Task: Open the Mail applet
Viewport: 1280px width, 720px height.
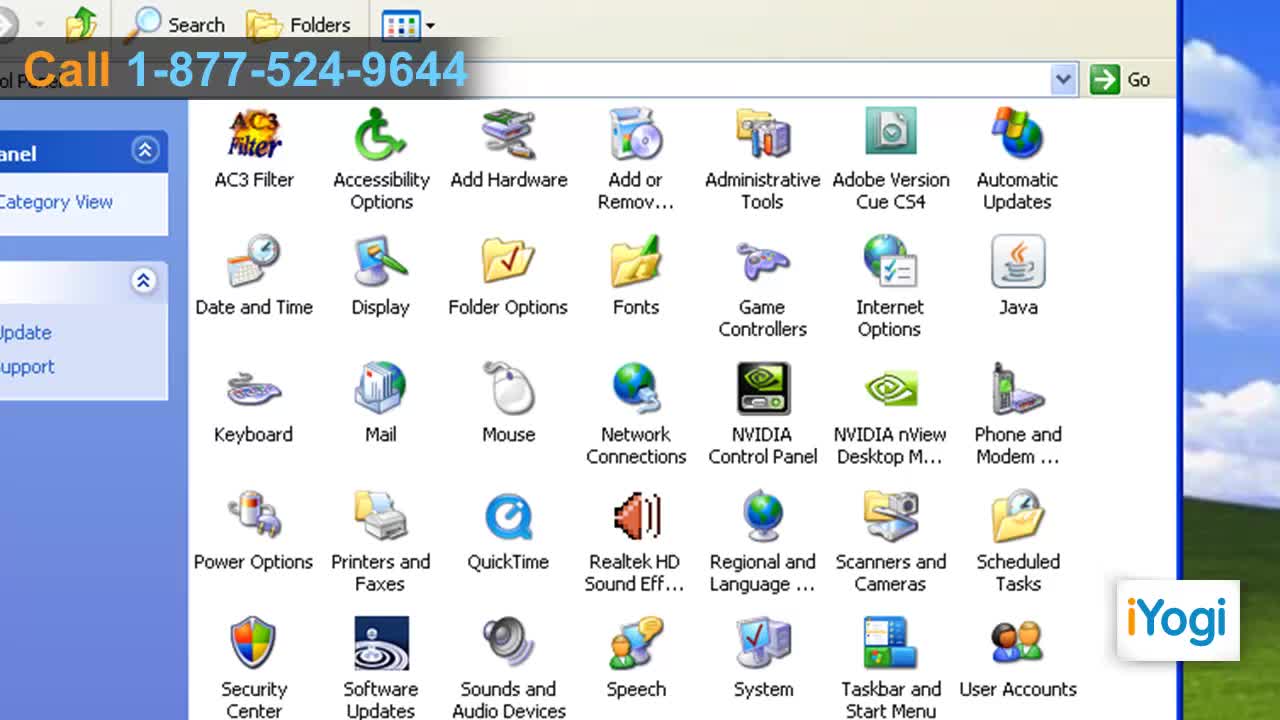Action: [381, 404]
